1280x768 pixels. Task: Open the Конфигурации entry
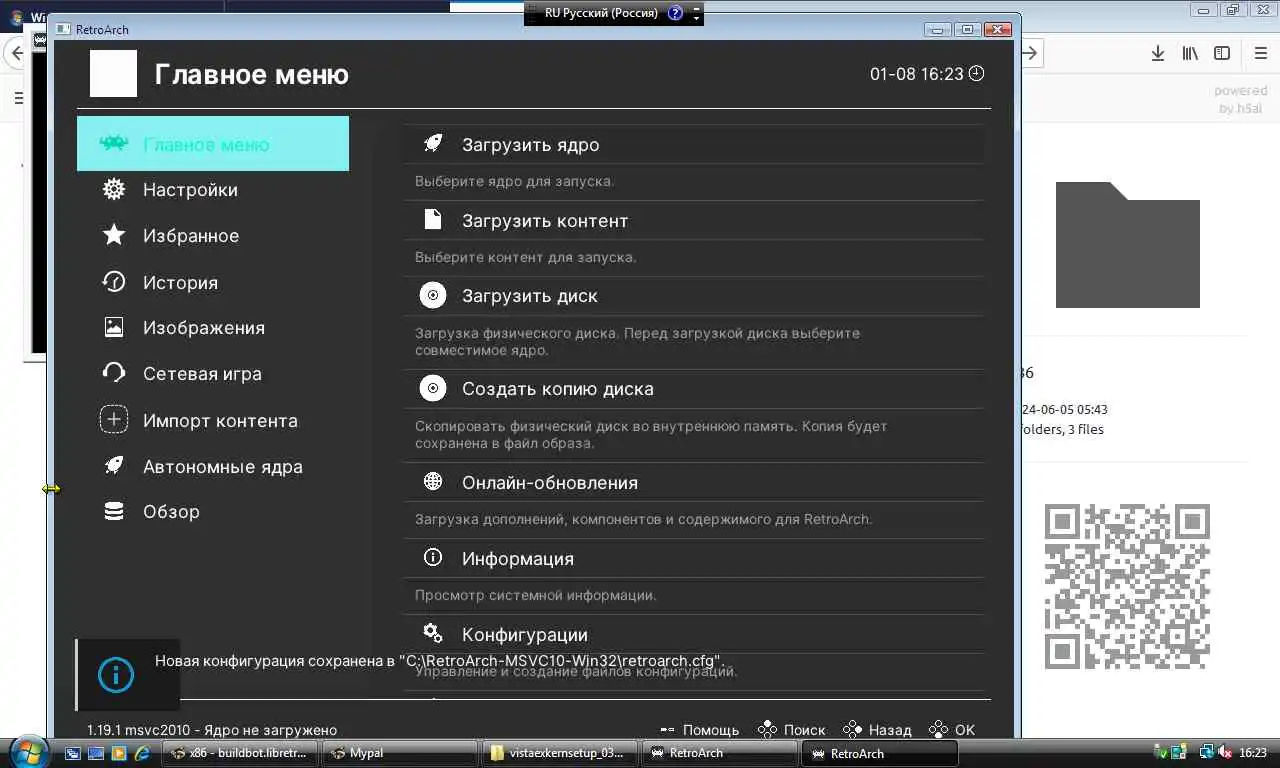(694, 635)
